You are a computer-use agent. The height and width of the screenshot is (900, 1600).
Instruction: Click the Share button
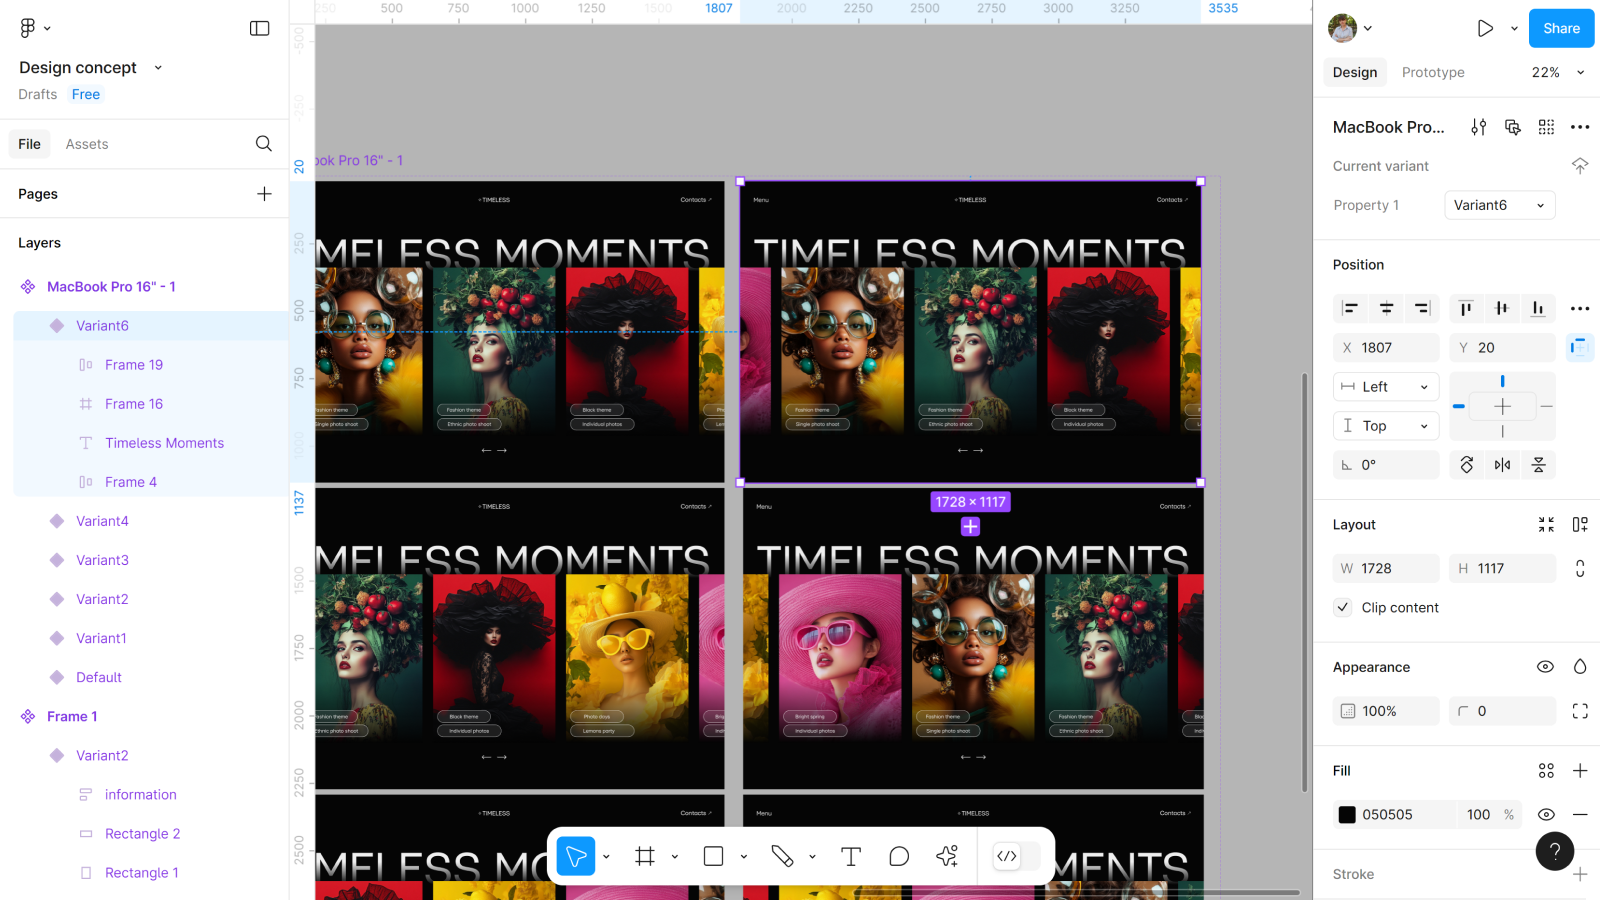(x=1561, y=28)
